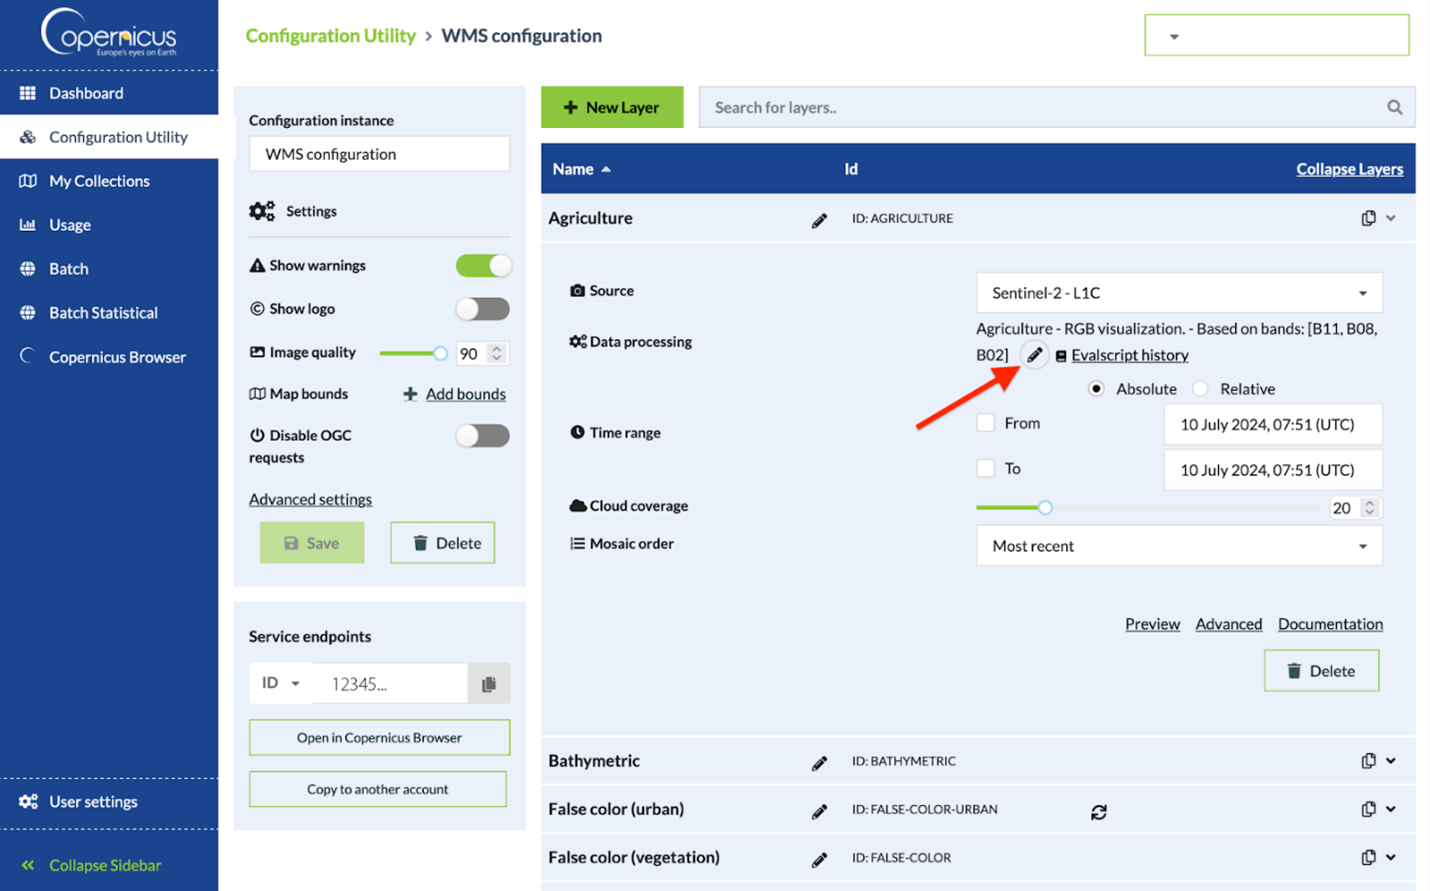Expand the Bathymetric layer row
The image size is (1430, 891).
1391,761
